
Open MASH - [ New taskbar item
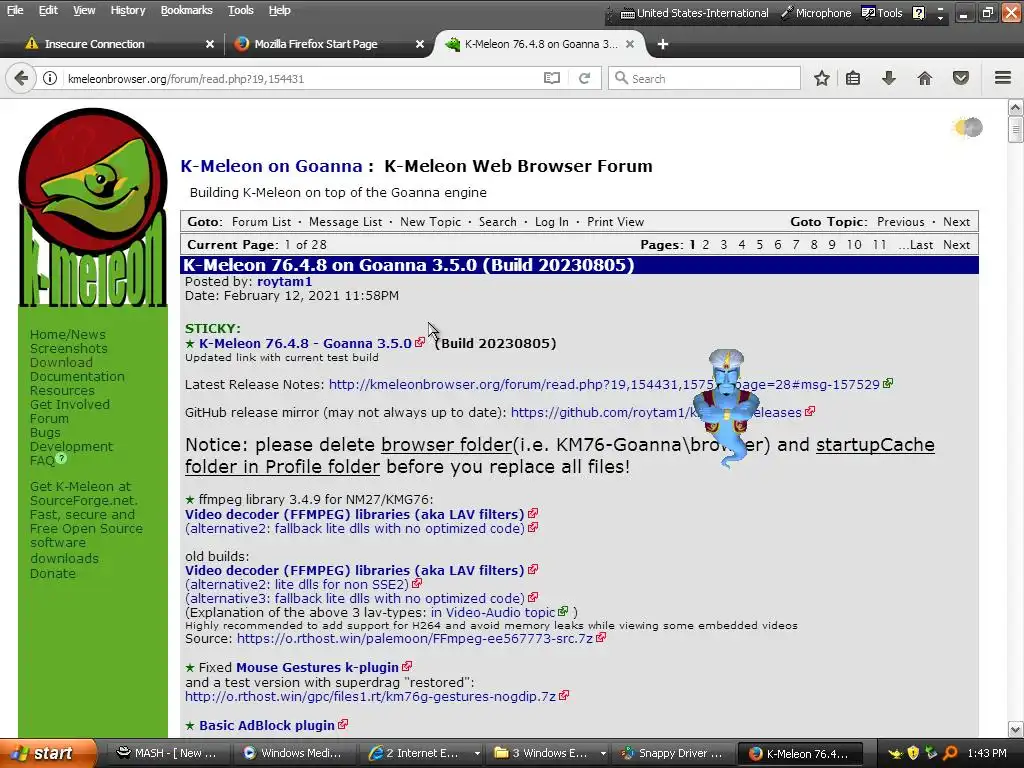click(166, 753)
